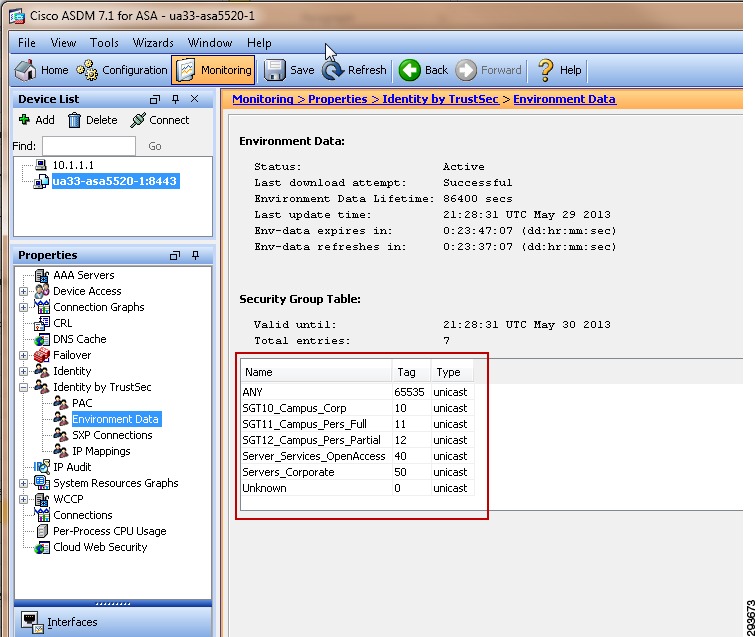Expand the Connection Graphs node
Viewport: 756px width, 637px height.
coord(23,307)
